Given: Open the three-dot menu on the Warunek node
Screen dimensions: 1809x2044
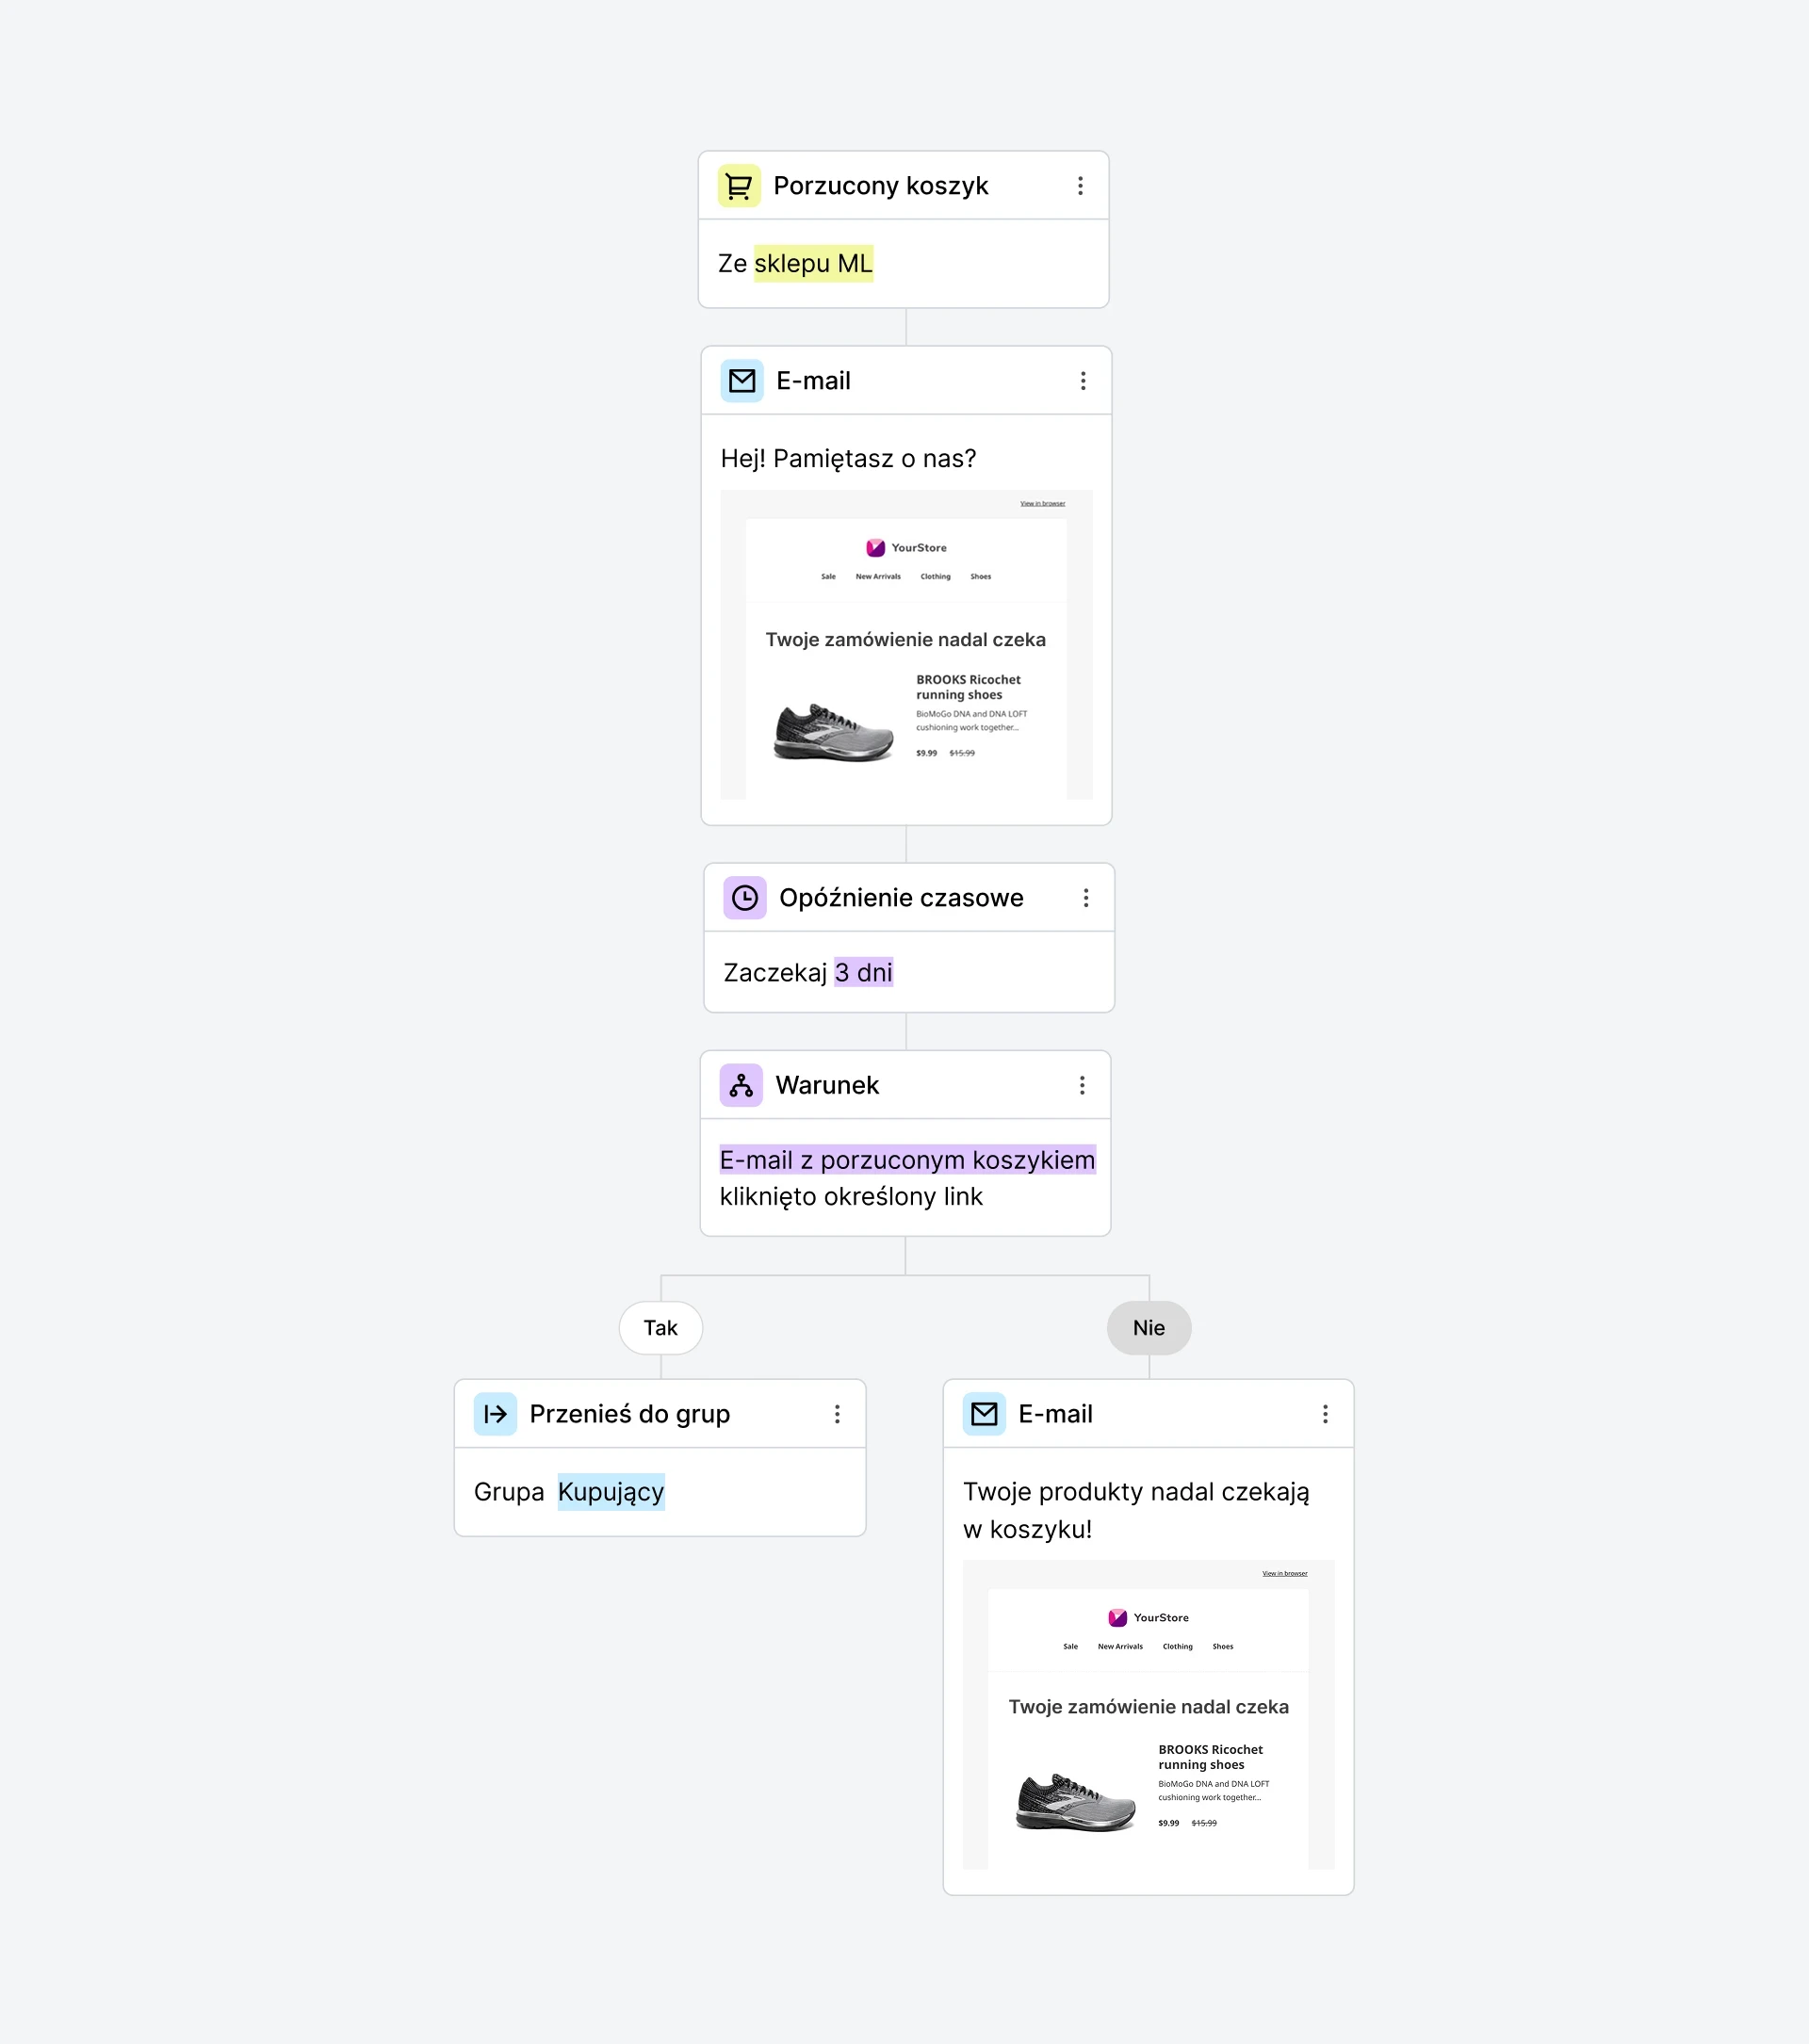Looking at the screenshot, I should point(1082,1085).
